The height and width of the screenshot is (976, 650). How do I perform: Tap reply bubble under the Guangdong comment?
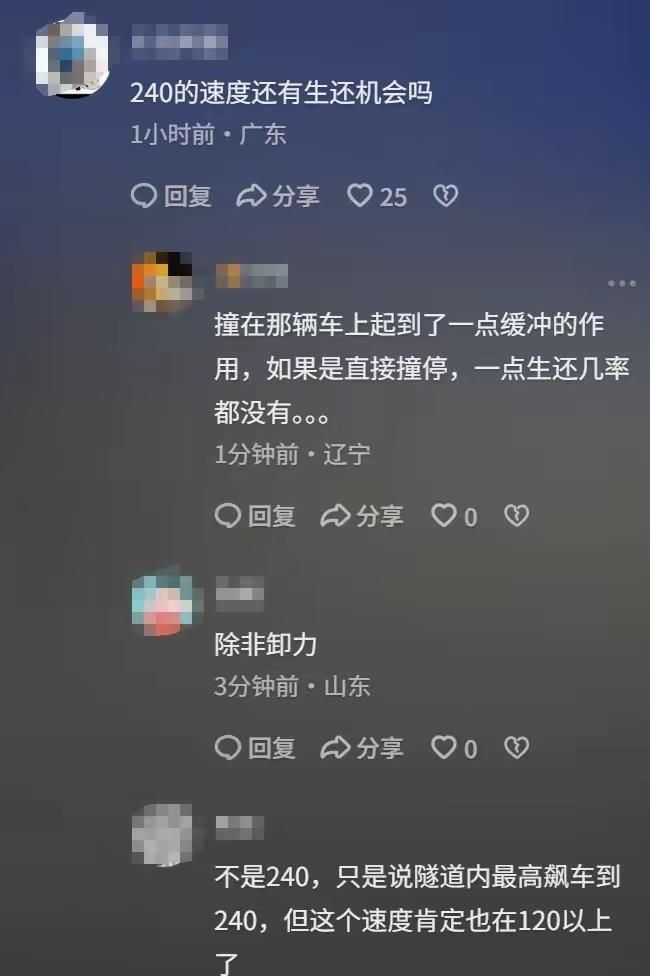pyautogui.click(x=171, y=196)
